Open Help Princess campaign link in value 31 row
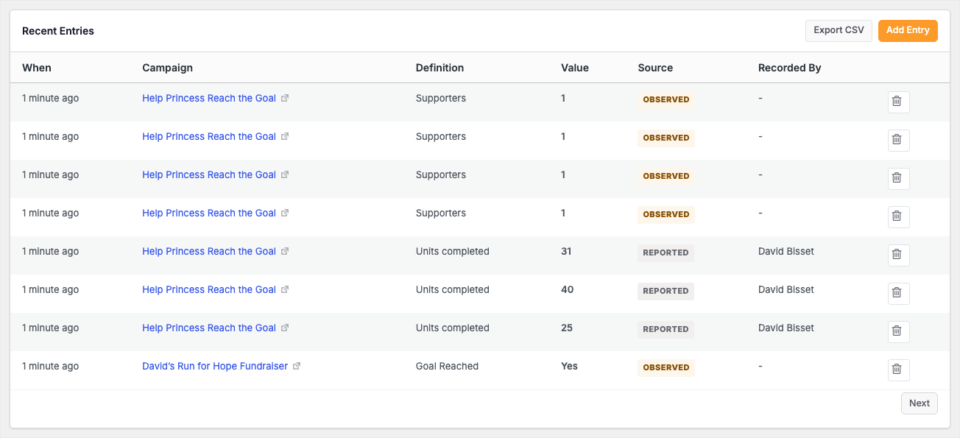The width and height of the screenshot is (960, 438). point(209,251)
